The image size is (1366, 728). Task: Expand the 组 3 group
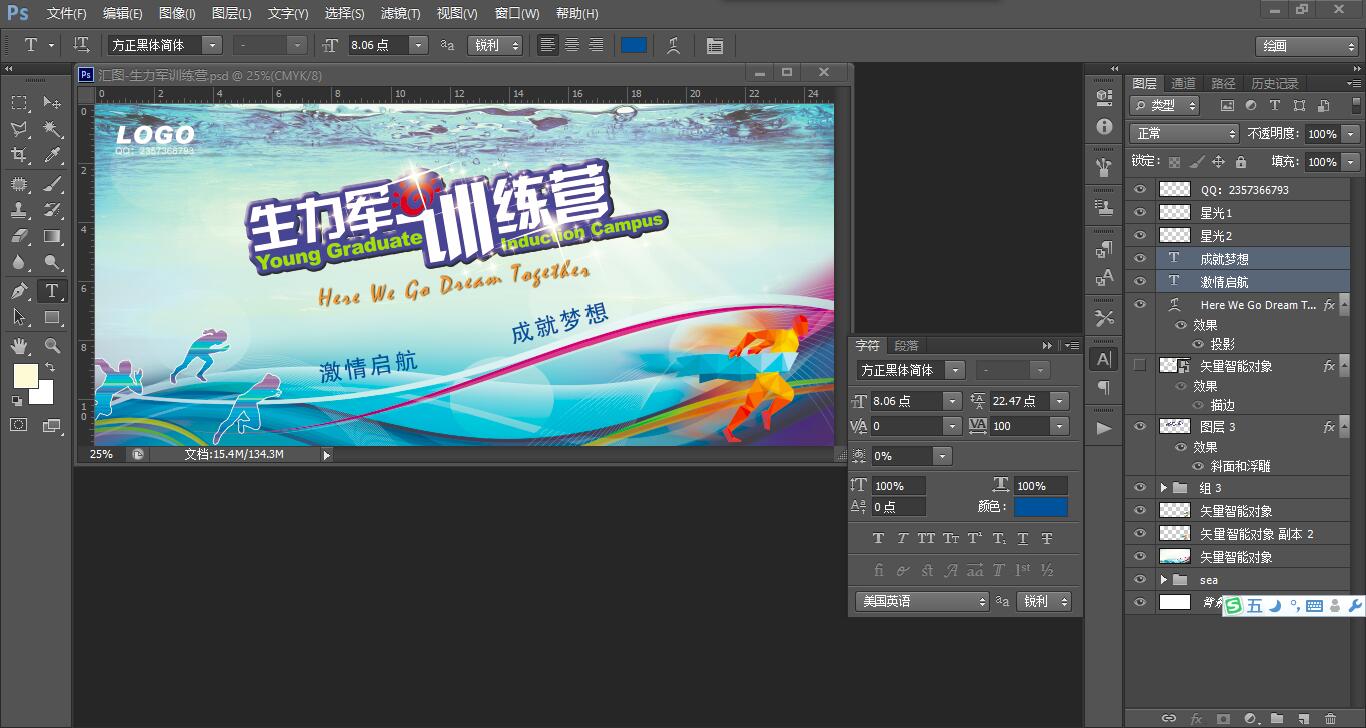coord(1163,488)
